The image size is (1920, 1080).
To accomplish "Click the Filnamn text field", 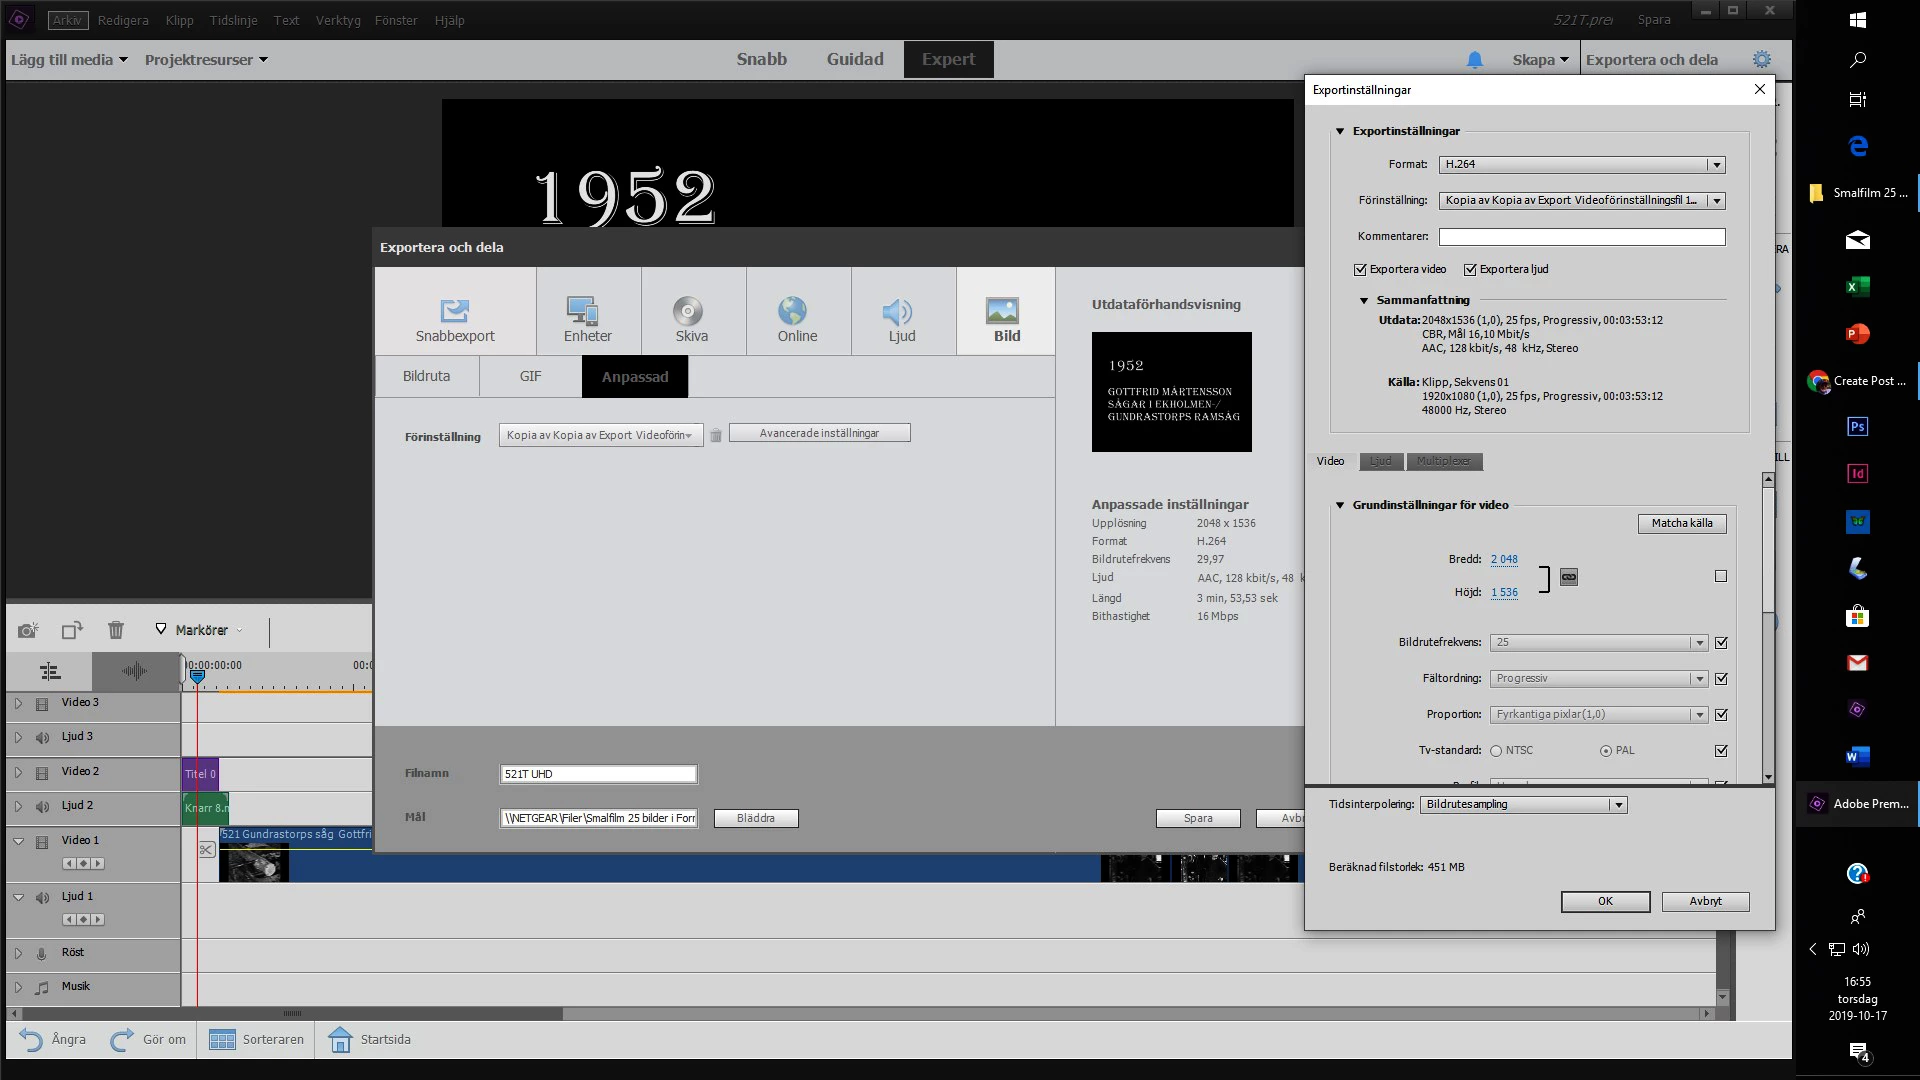I will (598, 774).
